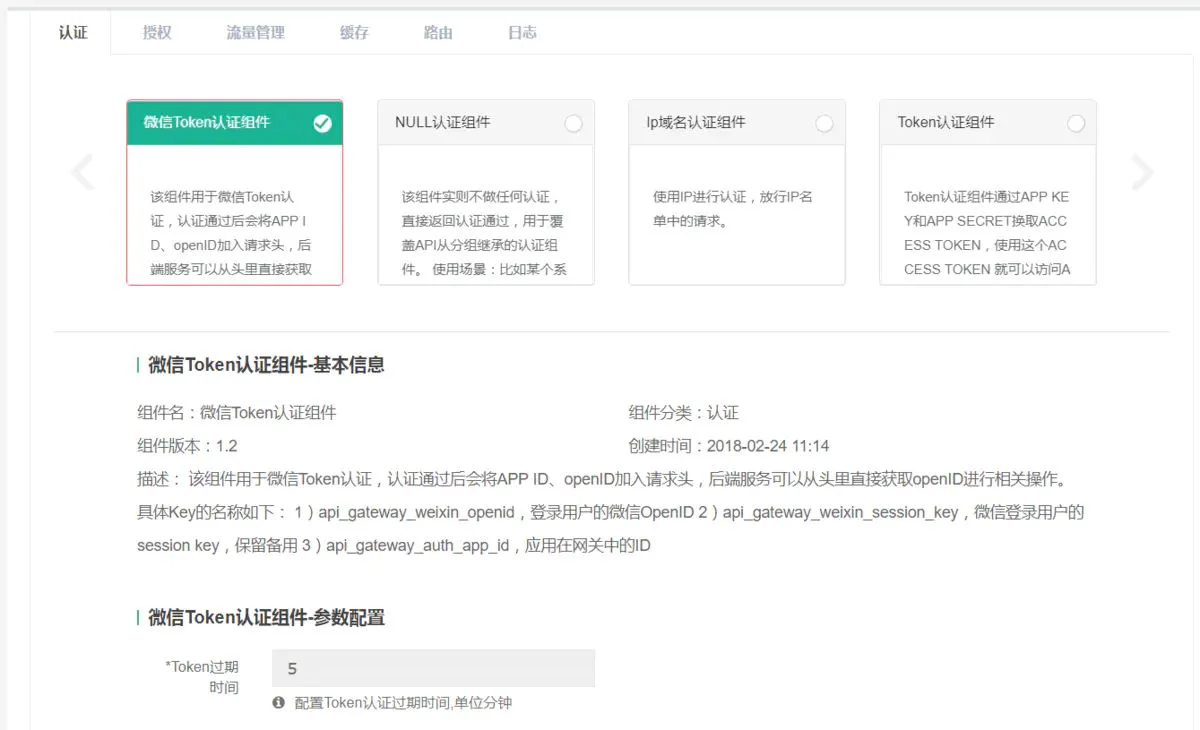Click the Token过期时间 input field
Image resolution: width=1200 pixels, height=730 pixels.
433,668
